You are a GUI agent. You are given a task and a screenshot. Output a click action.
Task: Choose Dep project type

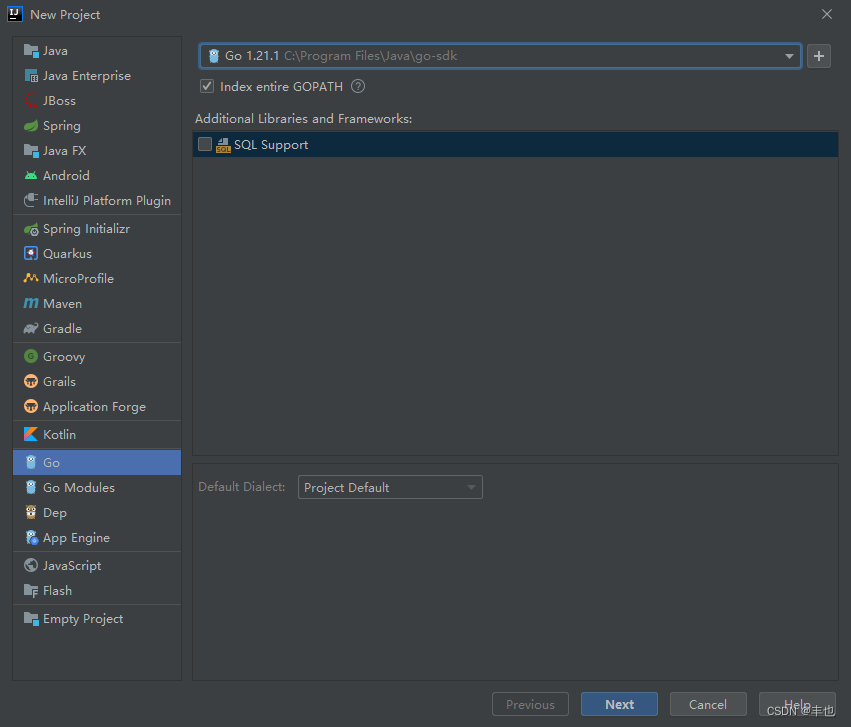[x=97, y=512]
